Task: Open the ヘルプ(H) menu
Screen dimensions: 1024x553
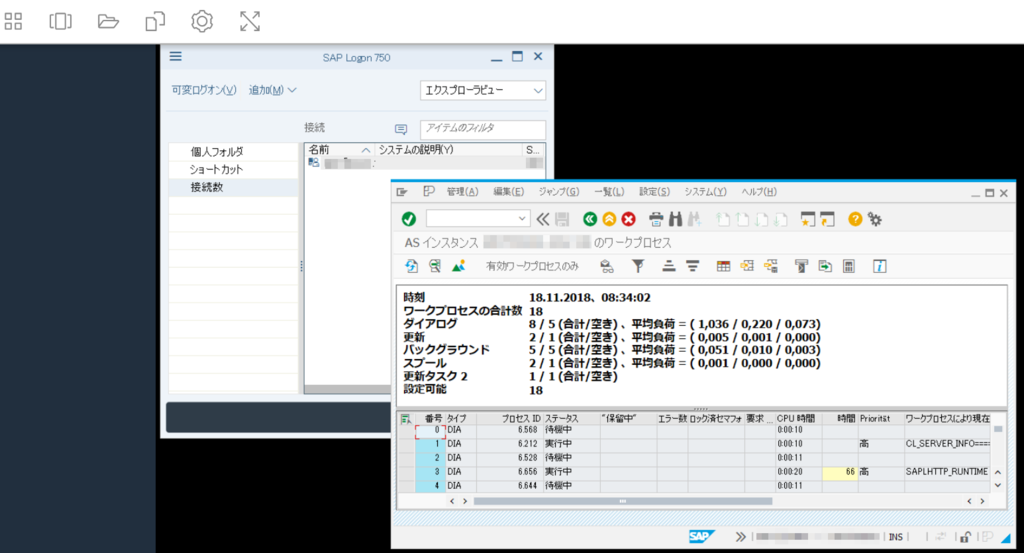Action: click(759, 192)
